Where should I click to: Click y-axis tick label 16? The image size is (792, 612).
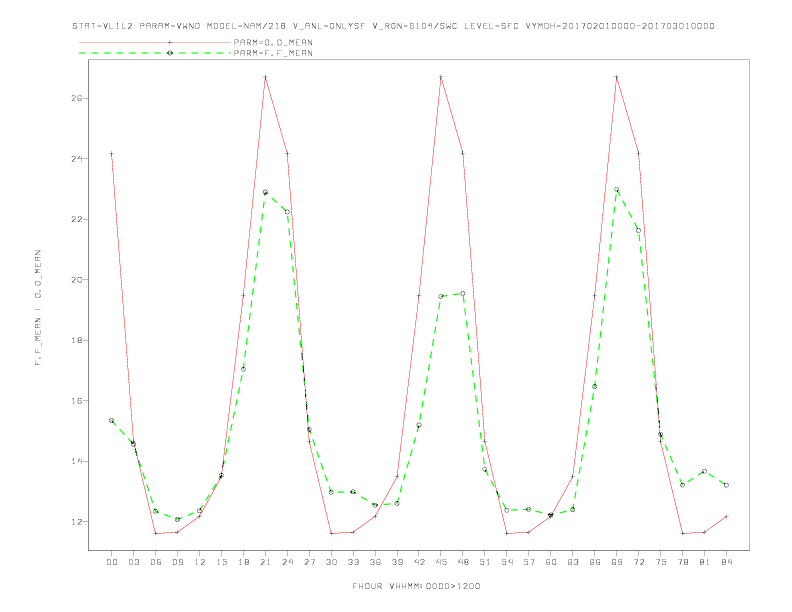click(77, 400)
